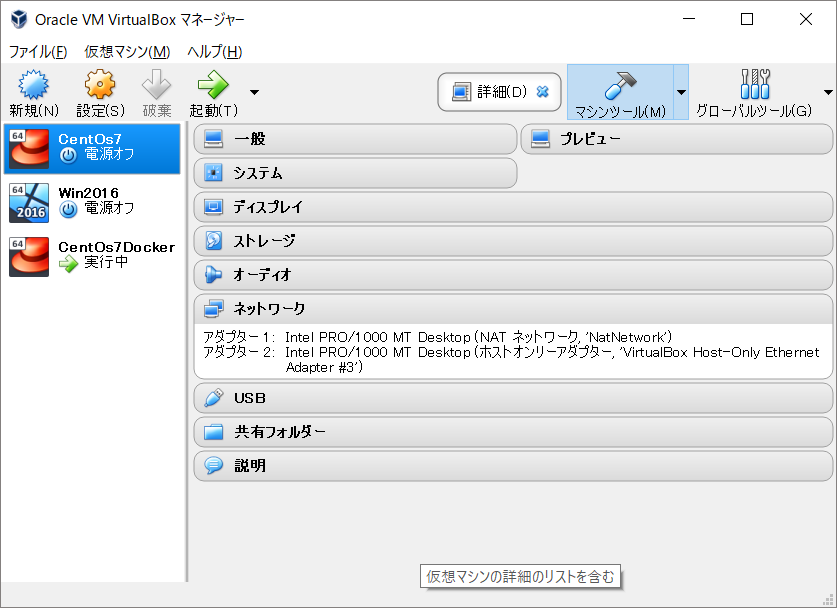Click the プレビュー monitor icon
The height and width of the screenshot is (608, 837).
tap(540, 139)
